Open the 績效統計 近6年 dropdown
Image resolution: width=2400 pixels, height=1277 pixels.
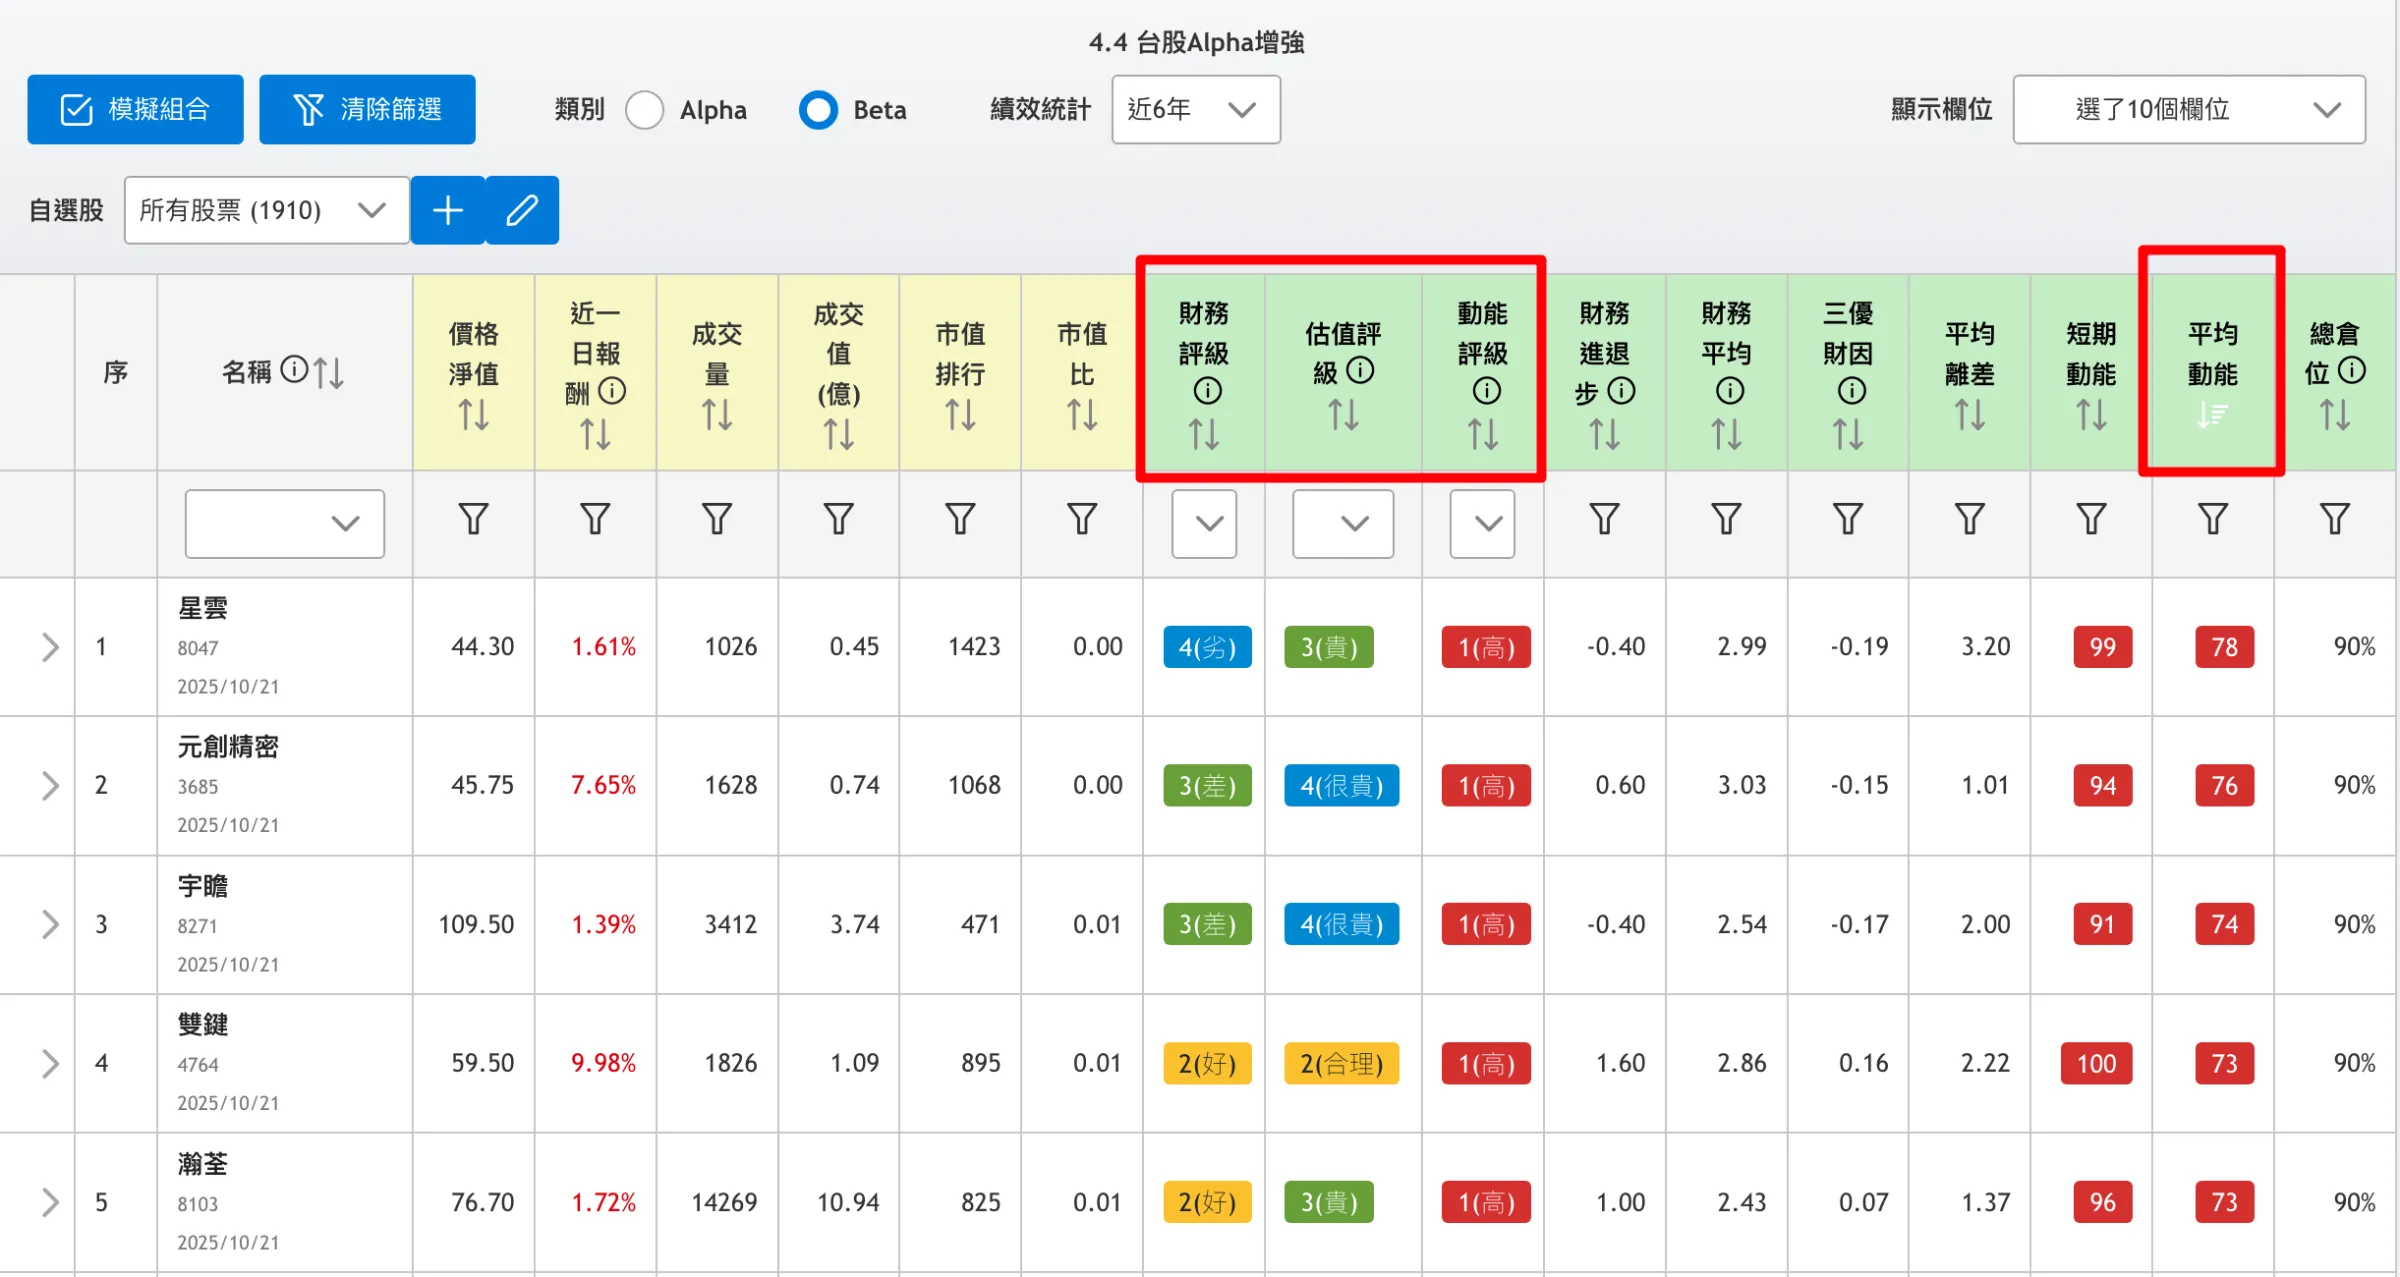coord(1195,109)
